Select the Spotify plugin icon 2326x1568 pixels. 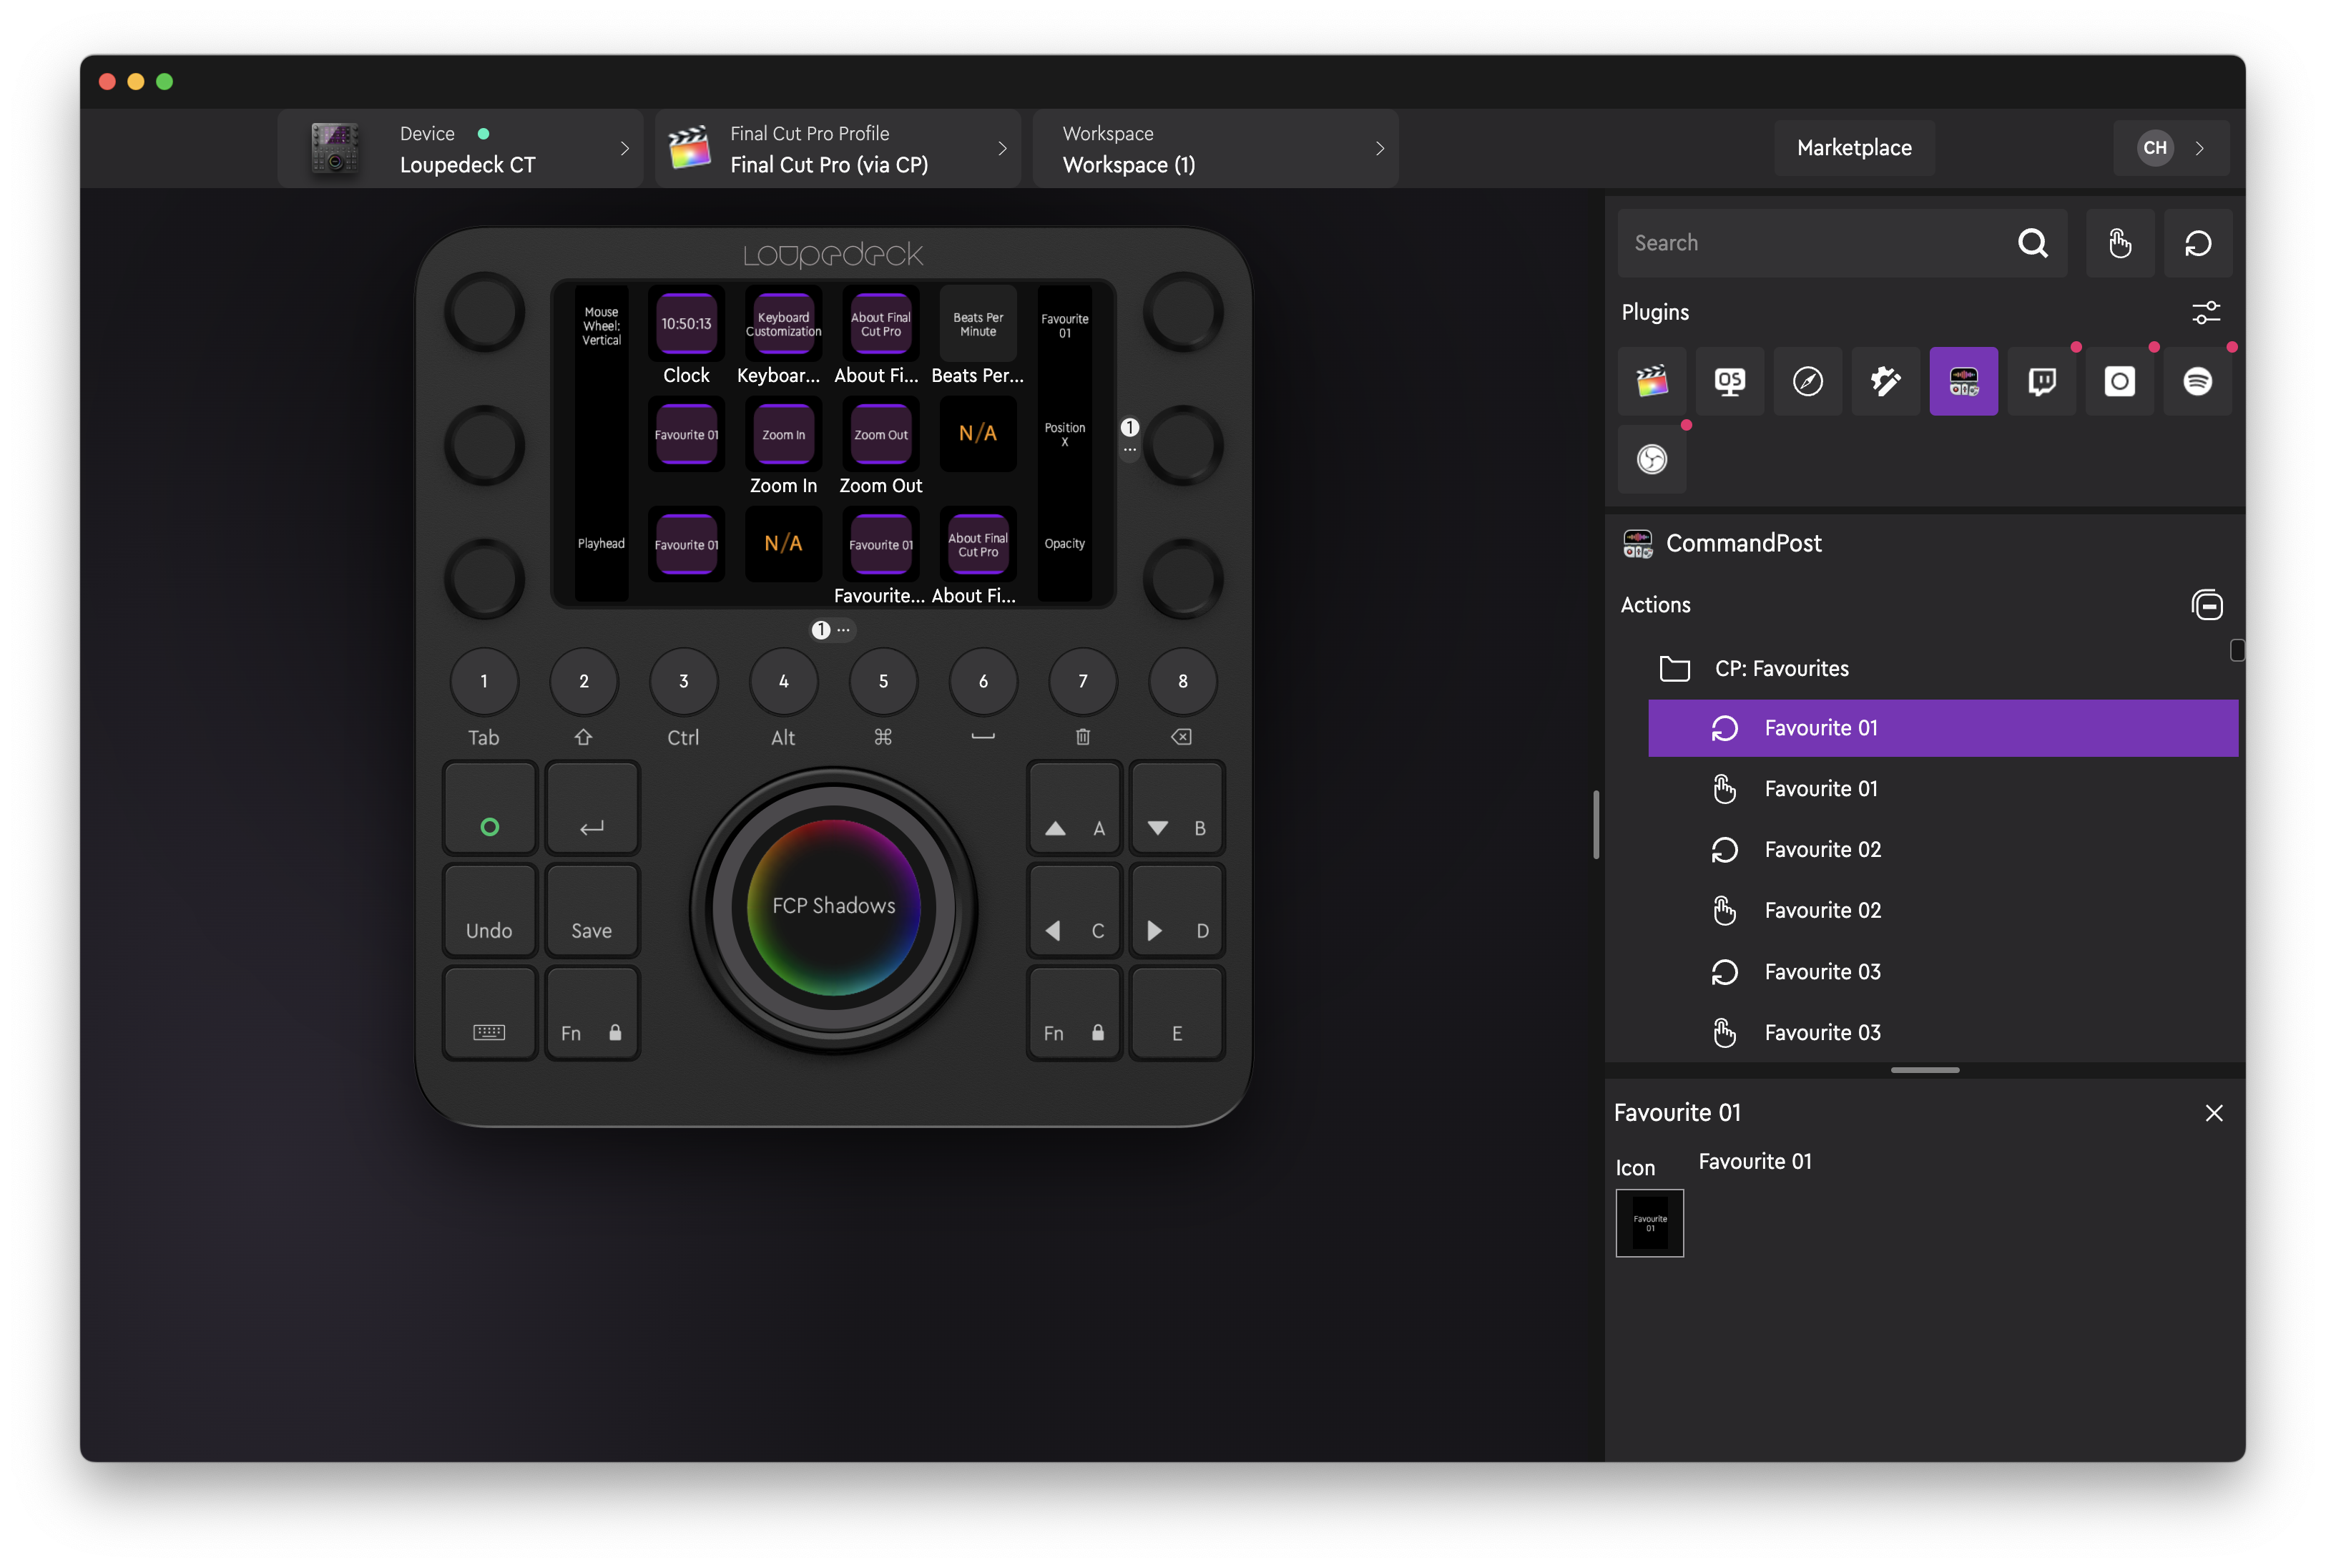click(2197, 381)
